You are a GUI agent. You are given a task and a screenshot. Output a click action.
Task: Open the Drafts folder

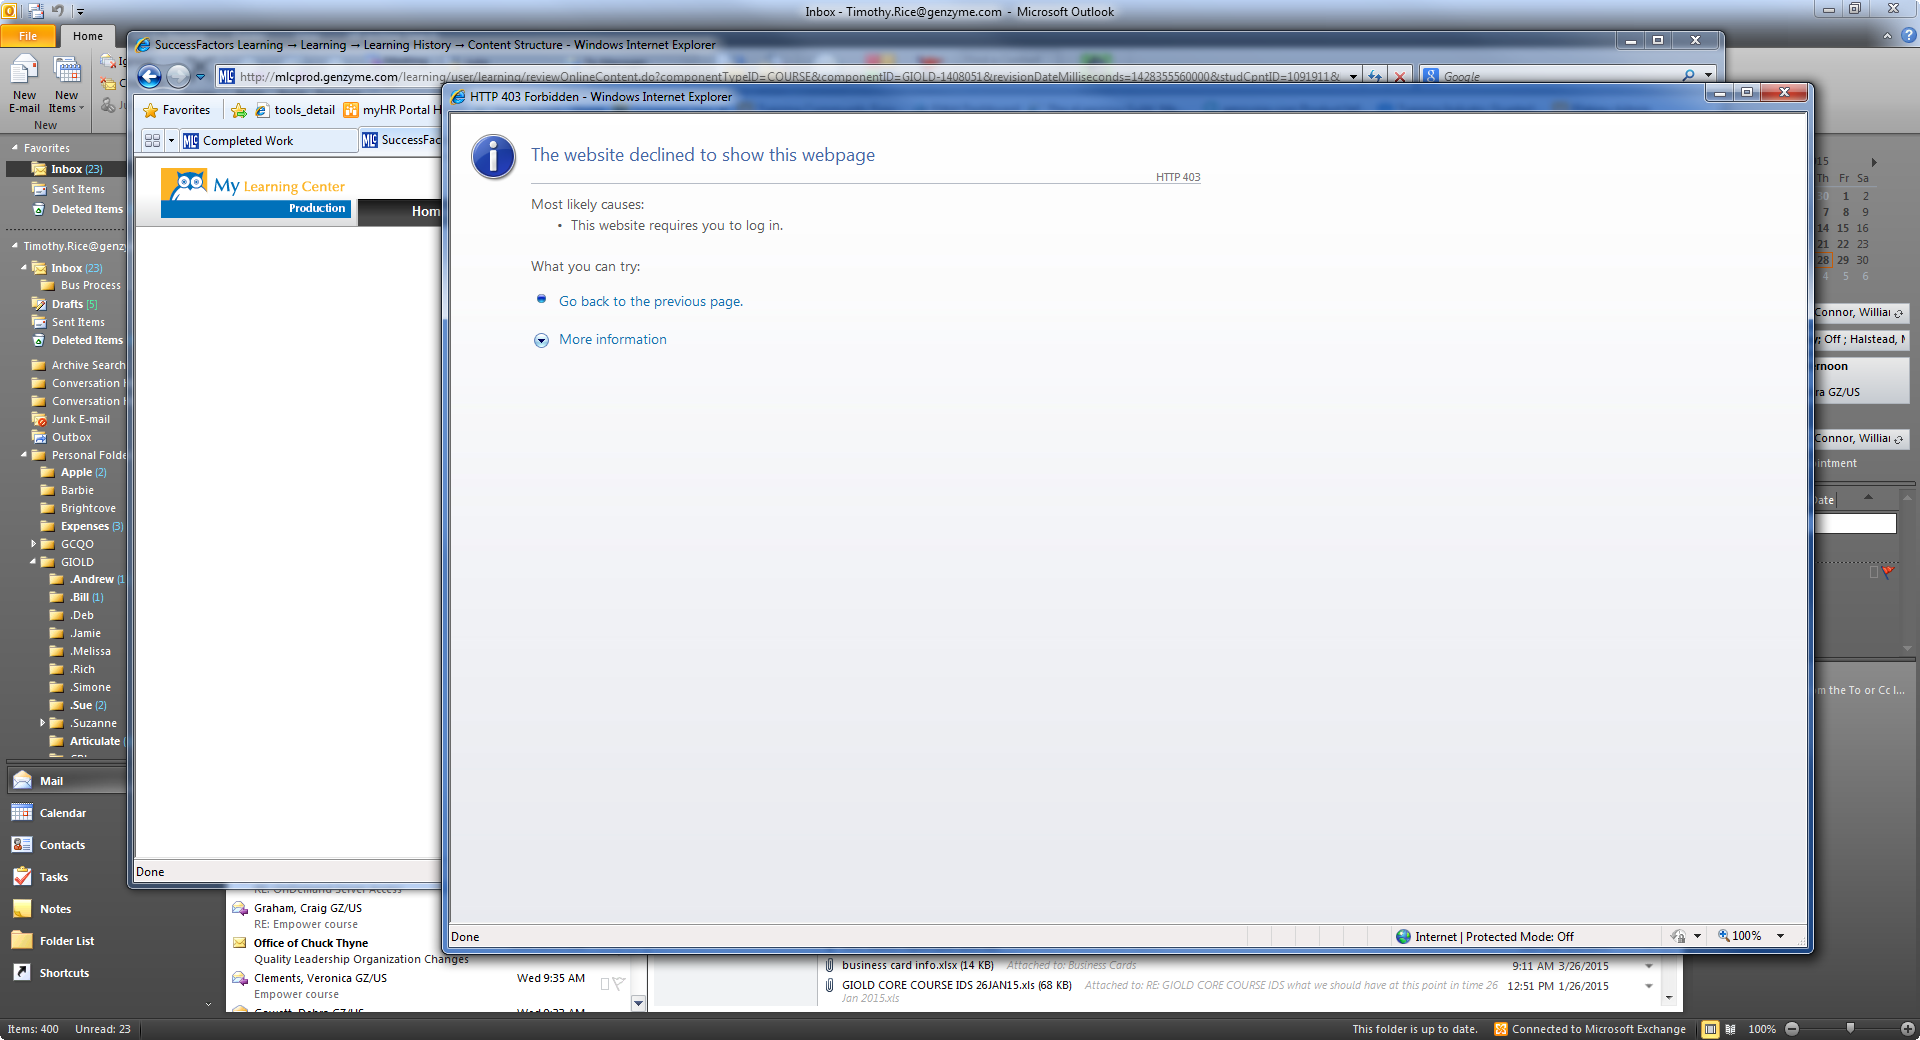(67, 304)
